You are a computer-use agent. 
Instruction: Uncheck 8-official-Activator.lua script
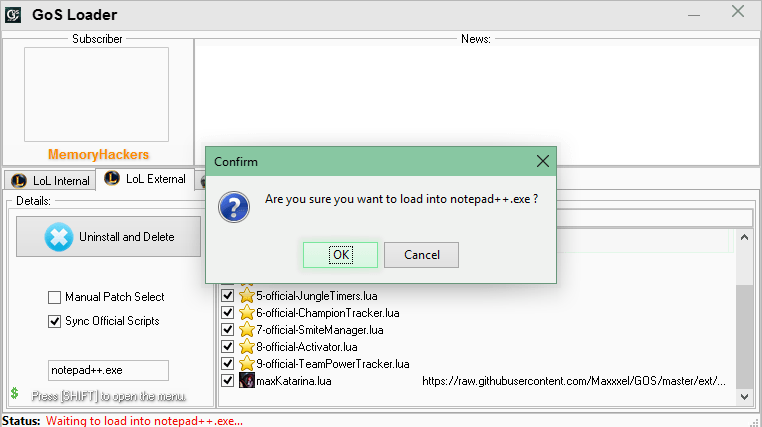point(227,346)
